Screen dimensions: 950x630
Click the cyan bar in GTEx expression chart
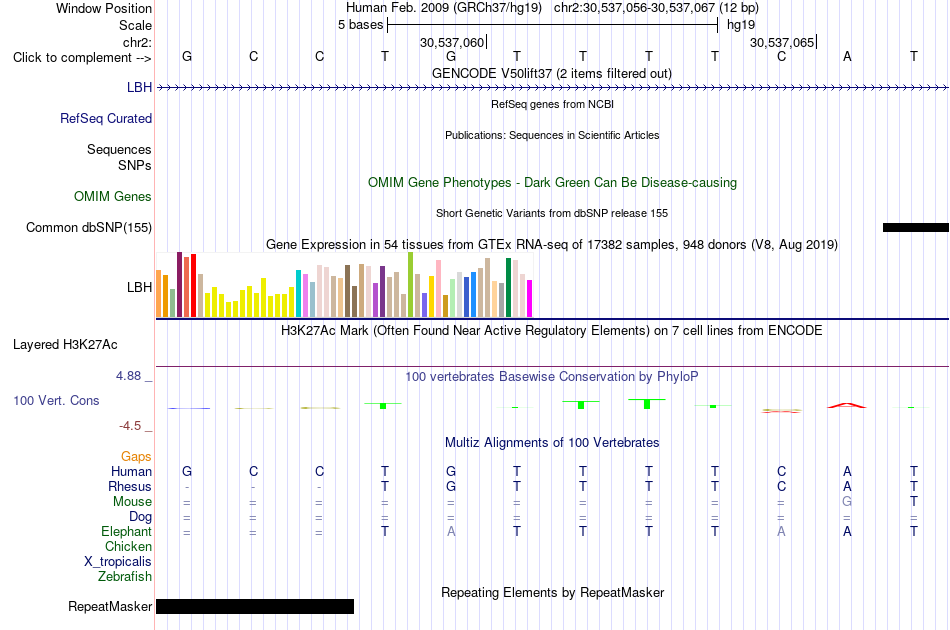click(298, 294)
